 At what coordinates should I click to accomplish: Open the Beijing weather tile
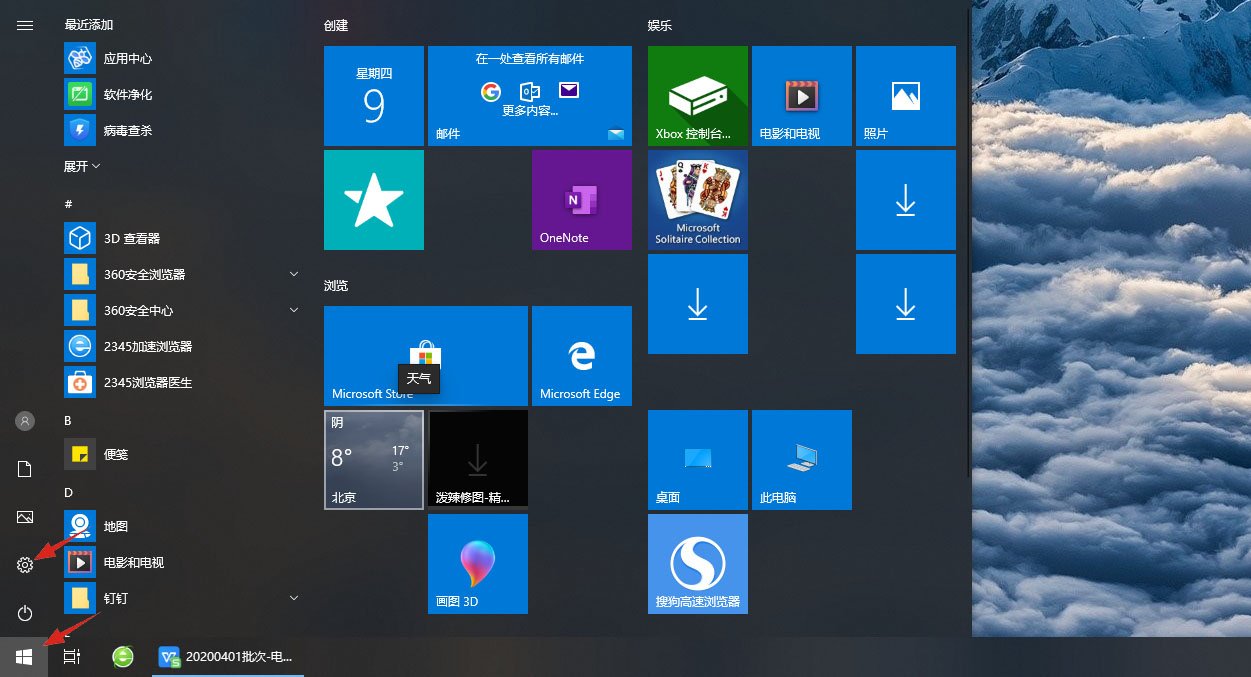point(373,460)
